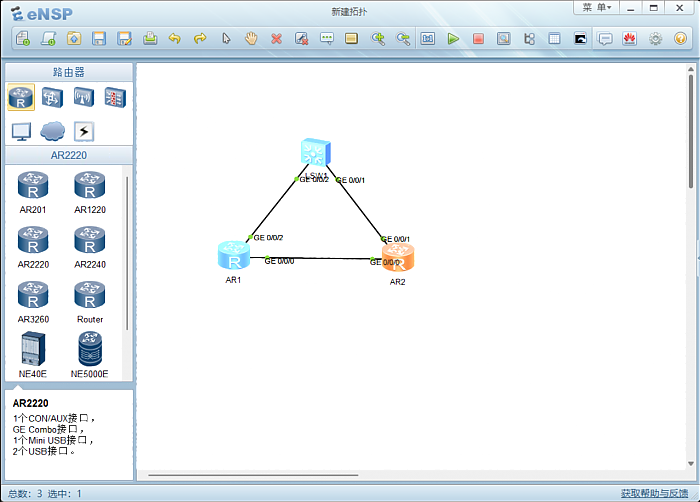Switch to the switch device category

(x=52, y=97)
